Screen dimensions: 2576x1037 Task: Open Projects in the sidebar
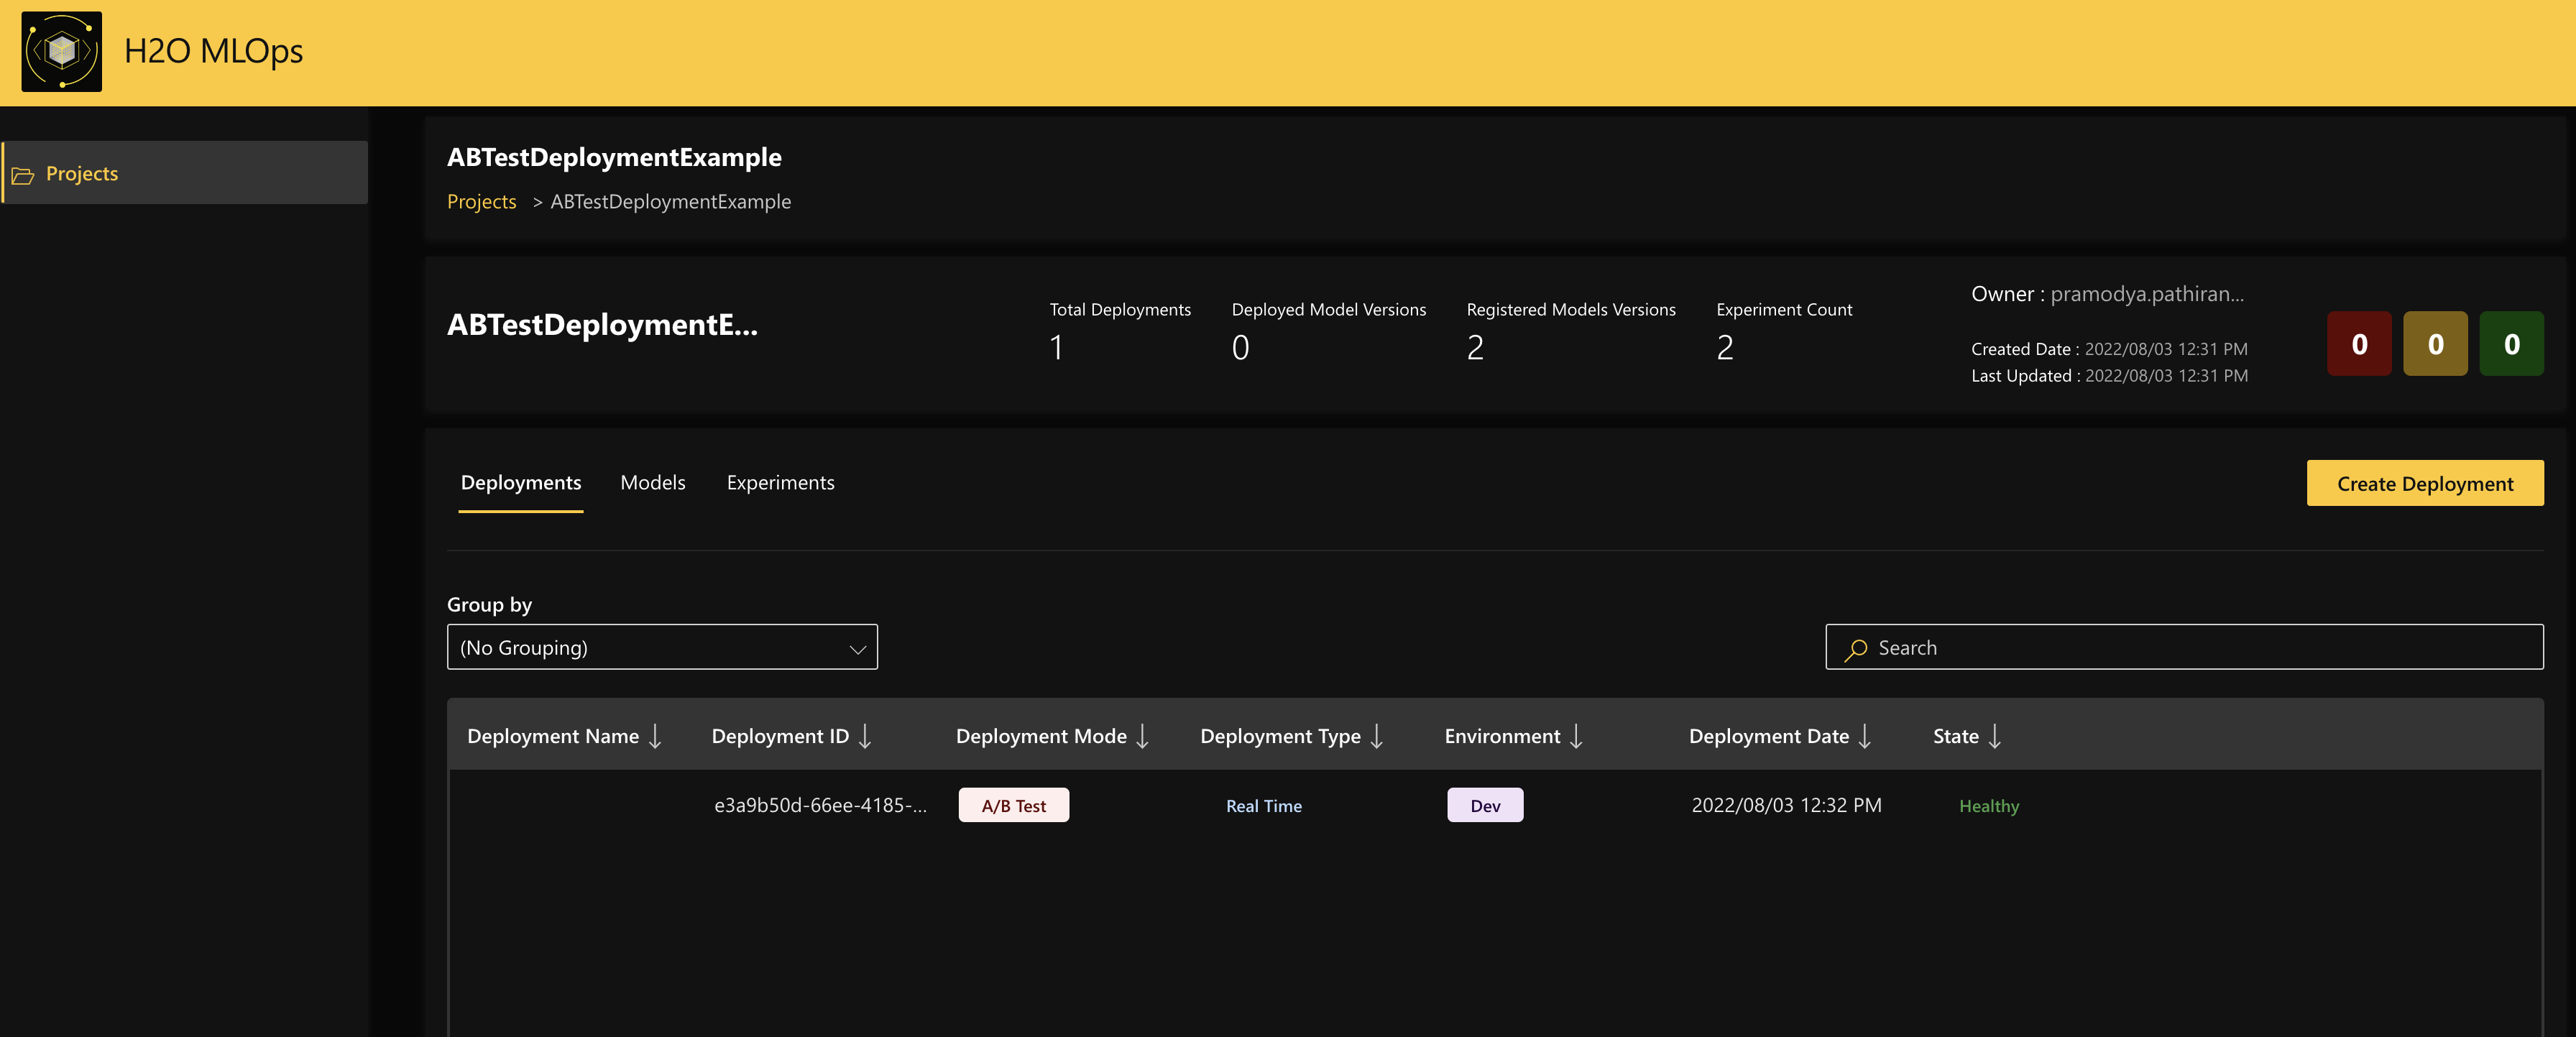coord(185,173)
